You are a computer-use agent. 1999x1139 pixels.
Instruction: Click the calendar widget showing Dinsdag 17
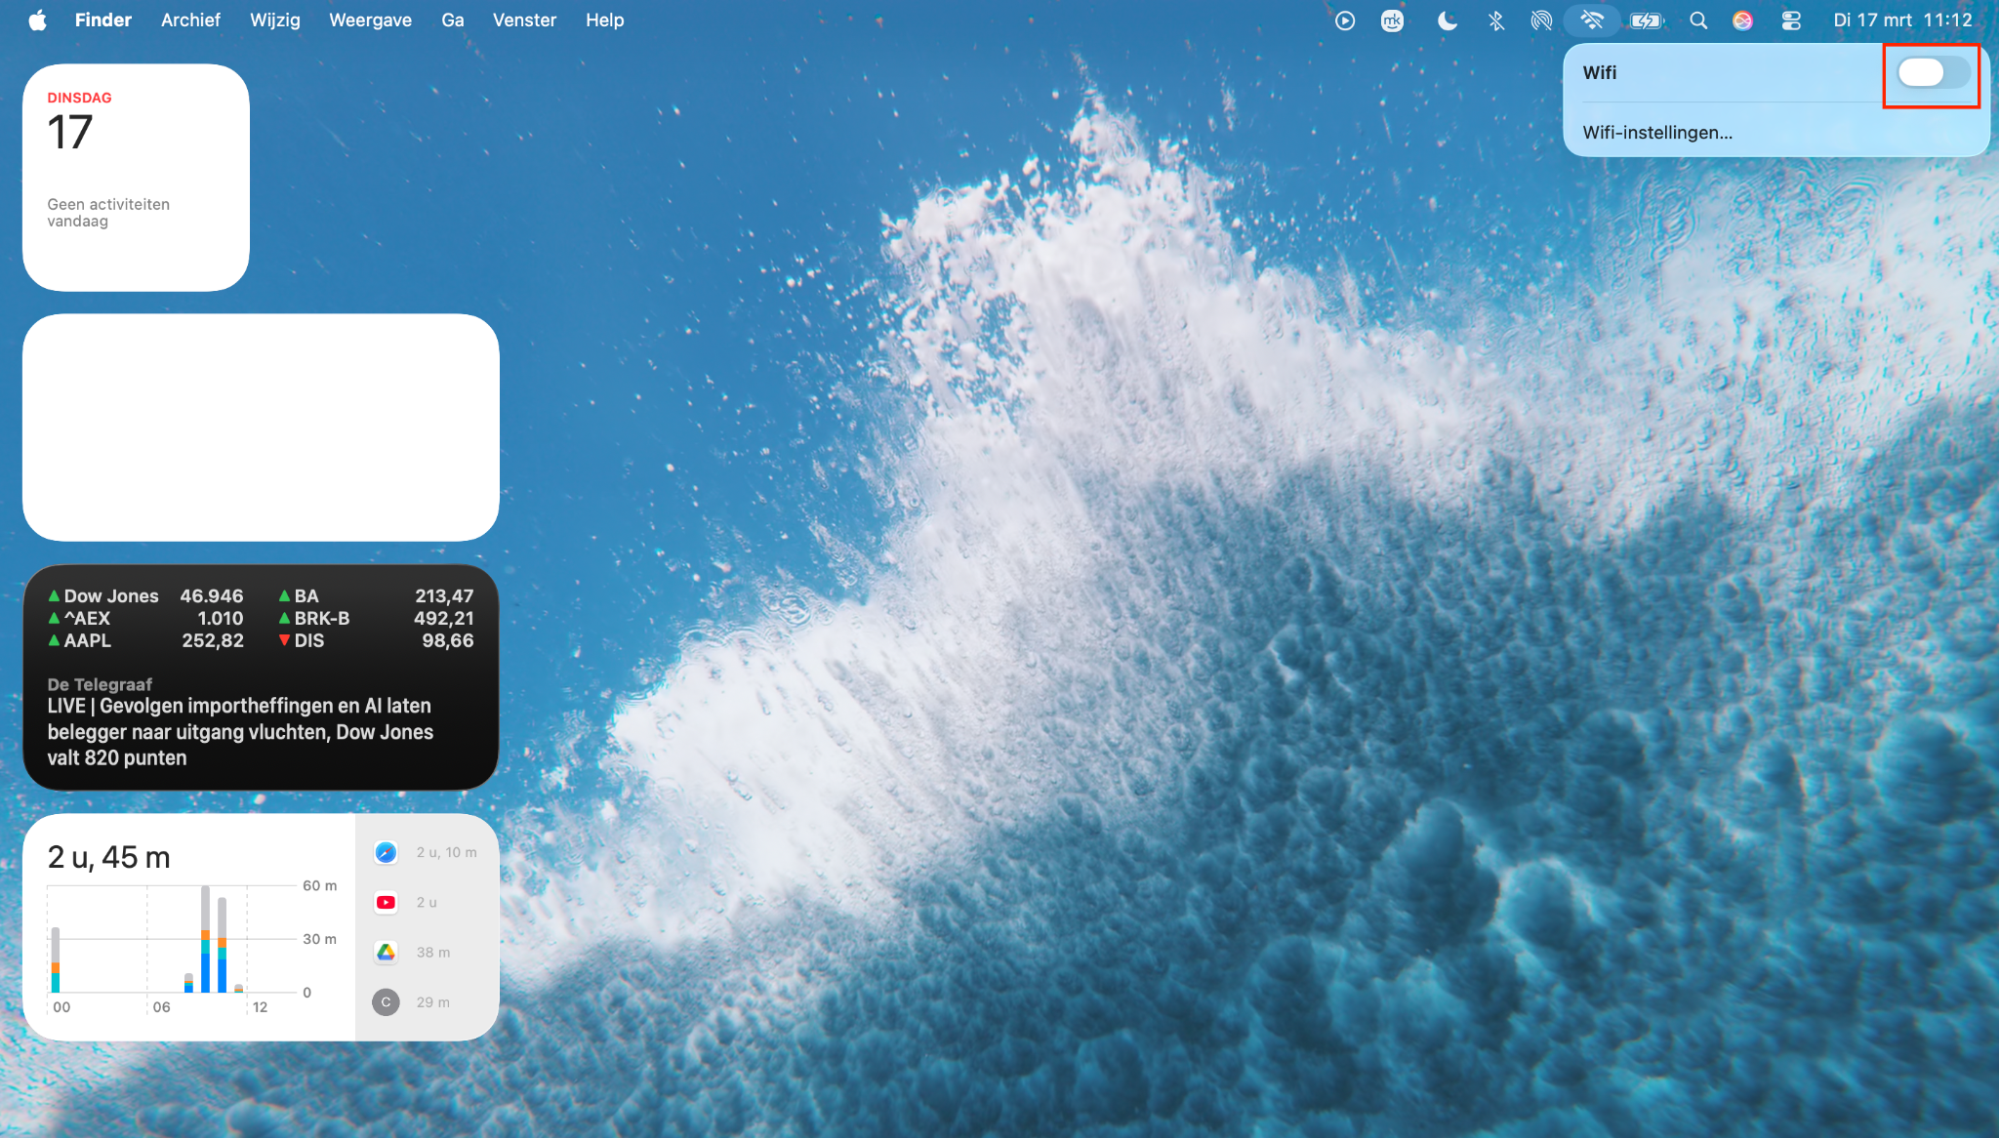click(x=136, y=178)
